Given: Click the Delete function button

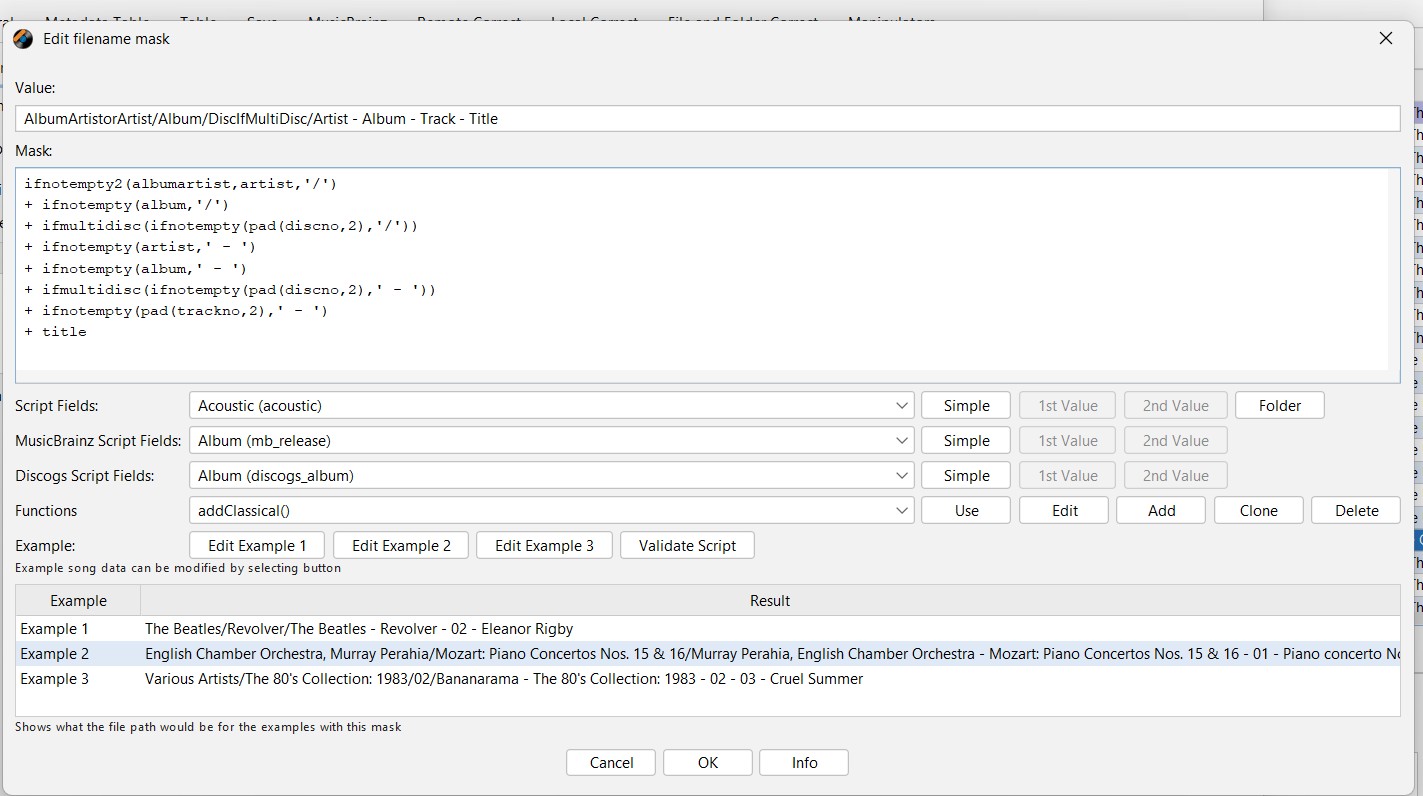Looking at the screenshot, I should coord(1356,510).
